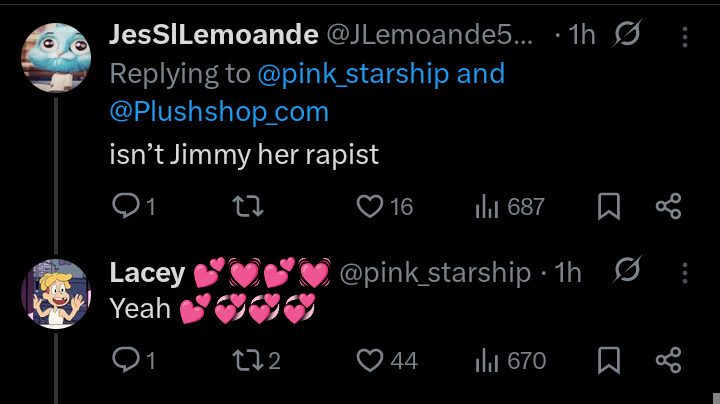Like Lacey's tweet with 44 likes

387,359
